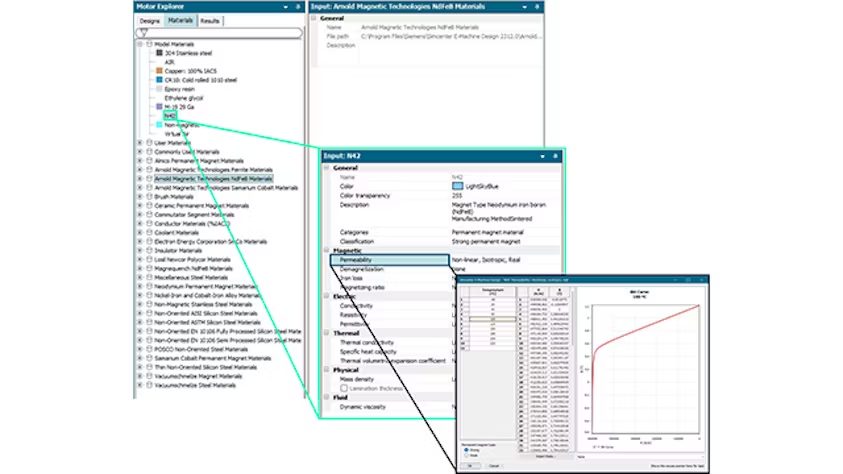Click the Copper: 100% IACS orange icon
Image resolution: width=843 pixels, height=474 pixels.
[x=159, y=71]
